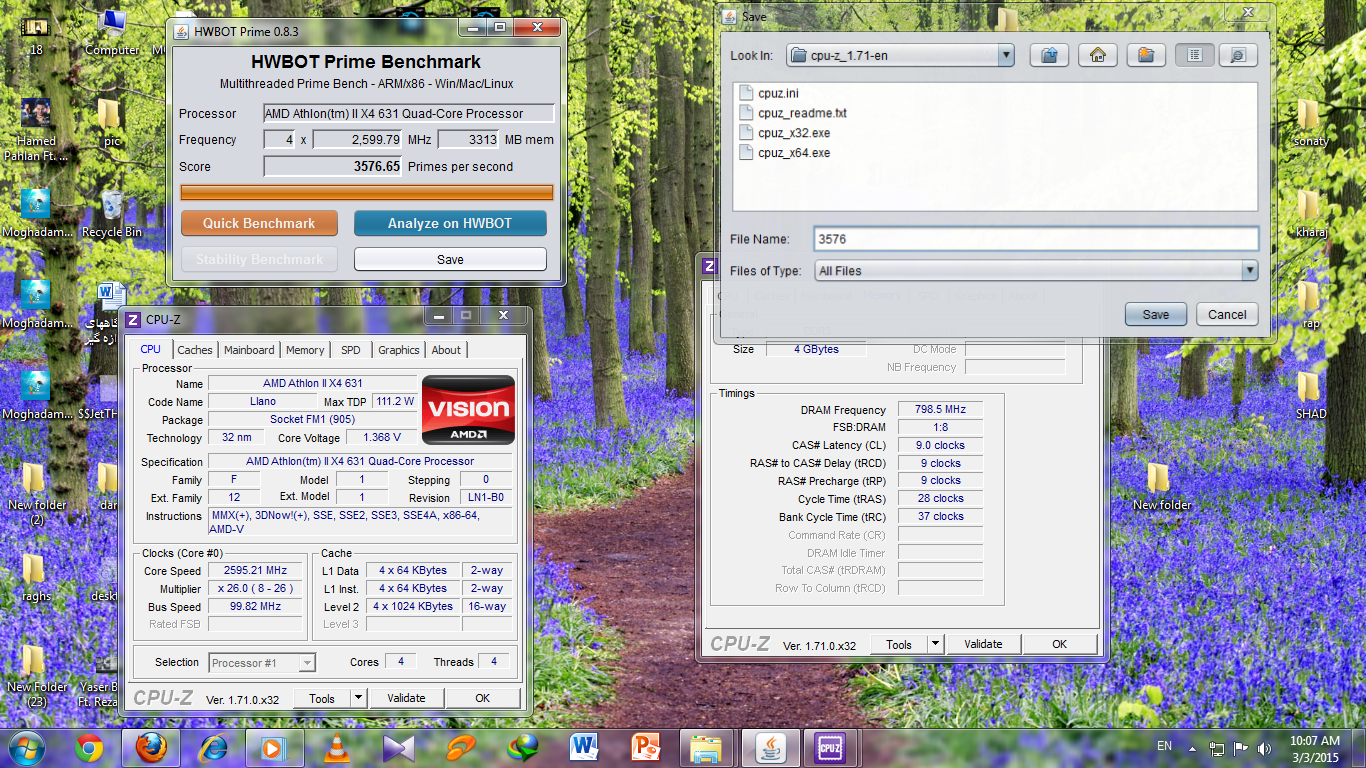Show hidden system tray icons
1366x768 pixels.
1192,748
